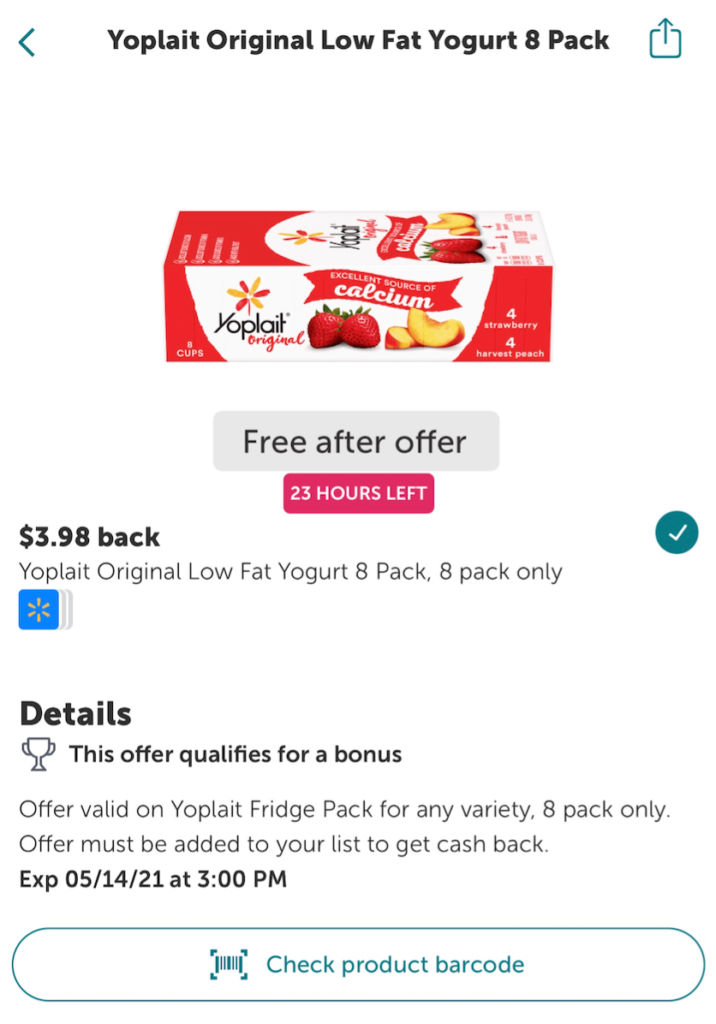Tap the Walmart retailer logo icon
The height and width of the screenshot is (1024, 716).
click(x=39, y=609)
